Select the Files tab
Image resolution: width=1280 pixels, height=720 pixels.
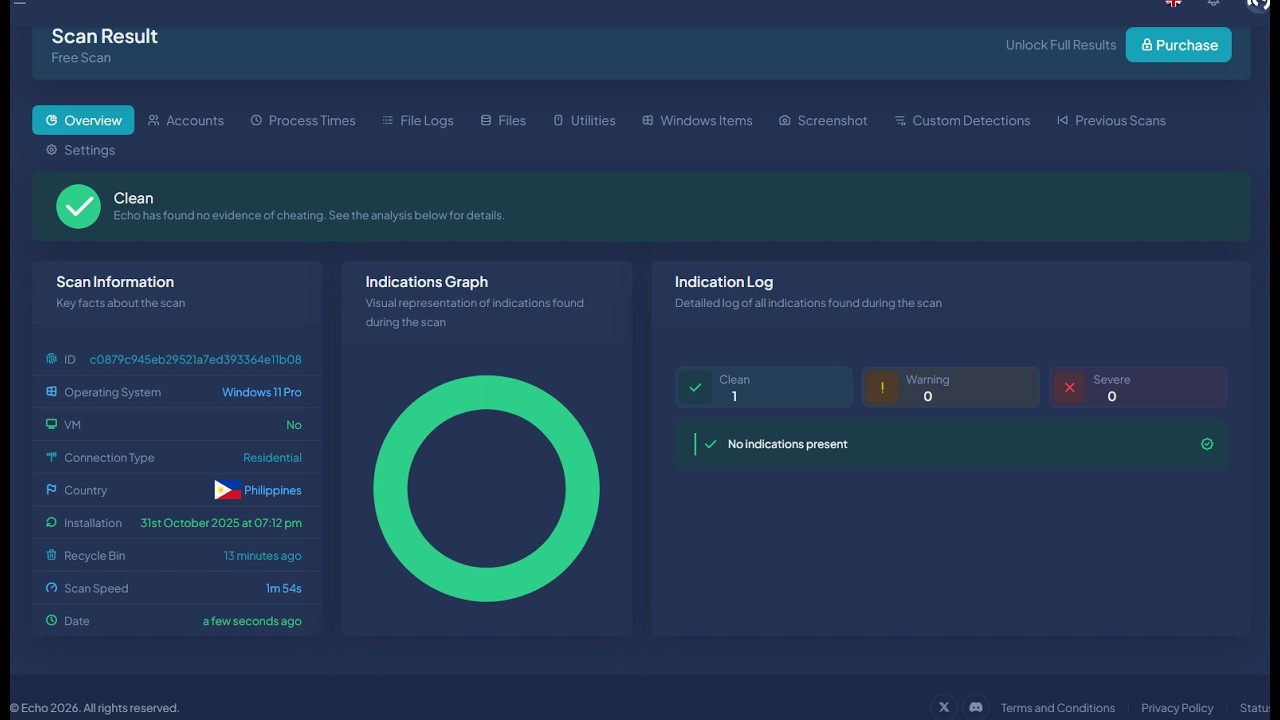click(503, 120)
